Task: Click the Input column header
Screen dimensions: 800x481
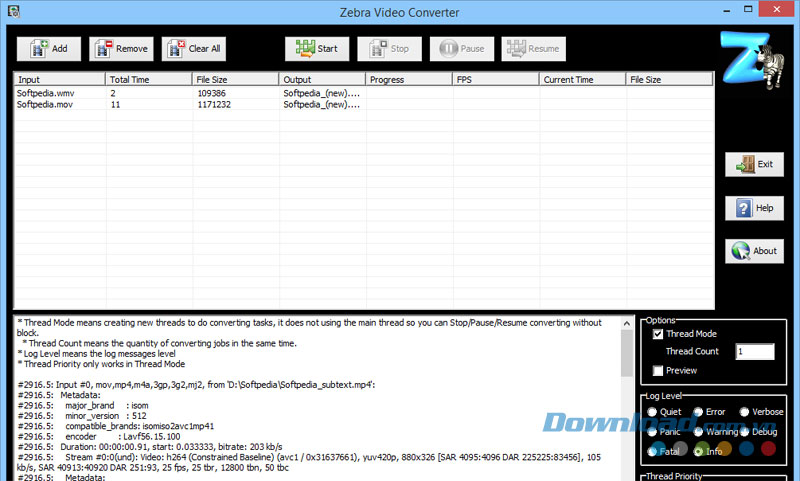Action: (x=59, y=79)
